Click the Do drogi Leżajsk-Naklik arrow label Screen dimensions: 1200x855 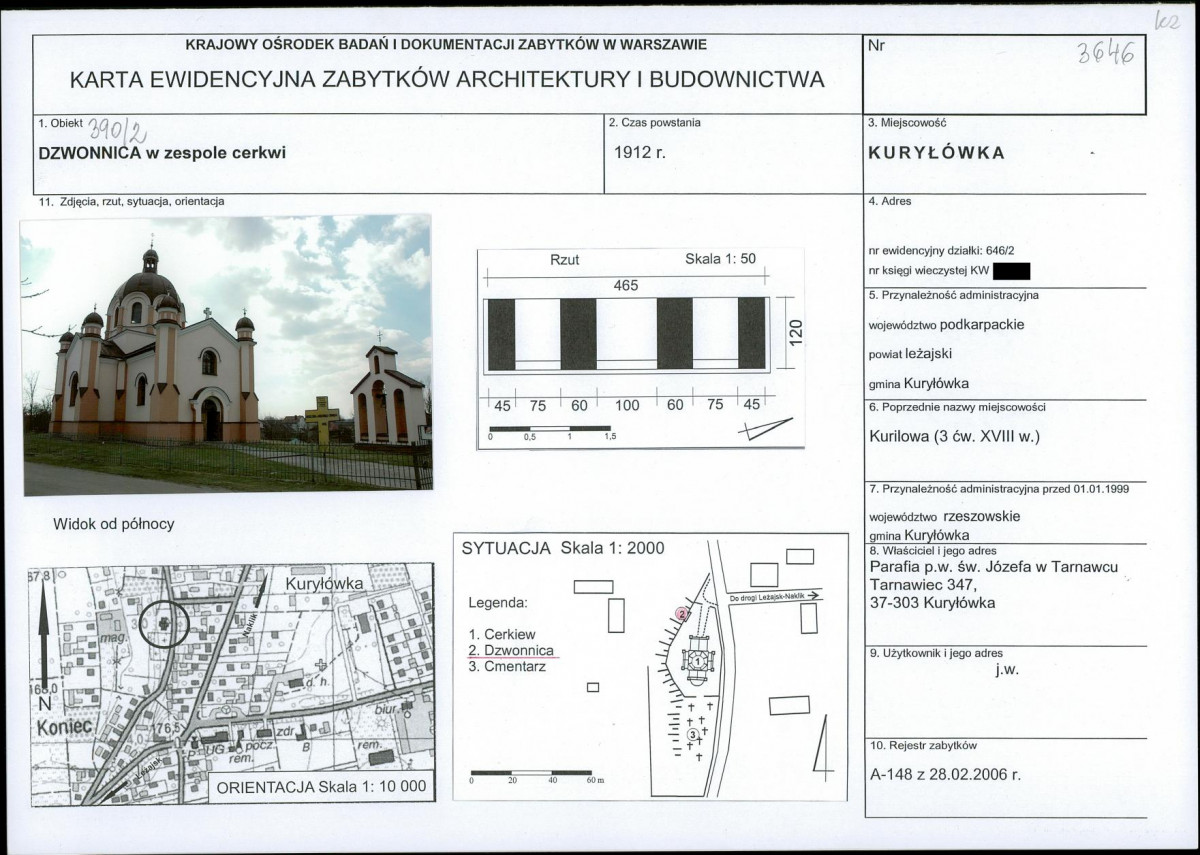775,597
